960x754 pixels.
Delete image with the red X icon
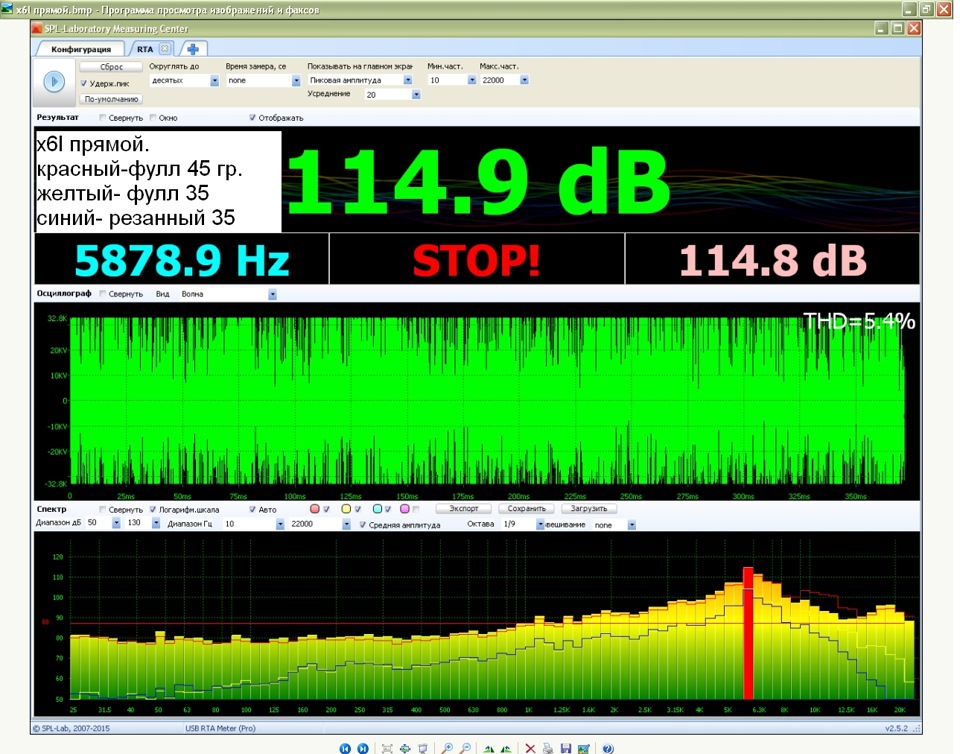click(530, 748)
